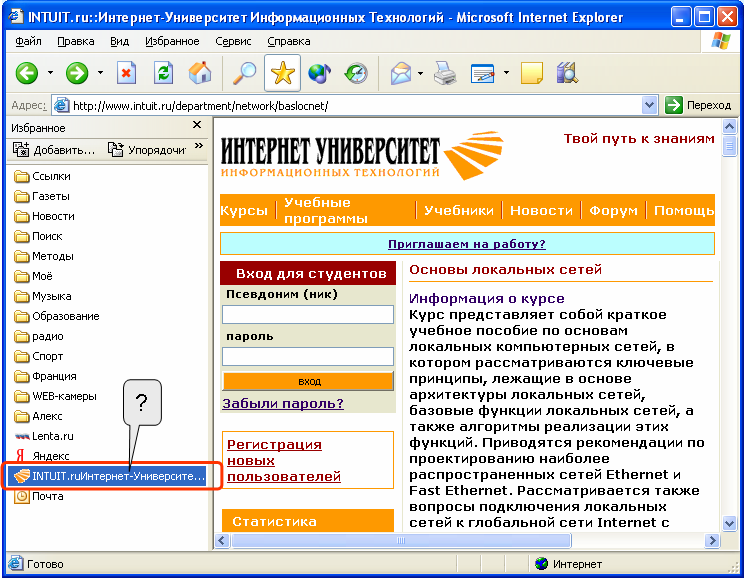This screenshot has height=578, width=744.
Task: Select the INTUIT.ru favorite entry
Action: click(x=107, y=476)
